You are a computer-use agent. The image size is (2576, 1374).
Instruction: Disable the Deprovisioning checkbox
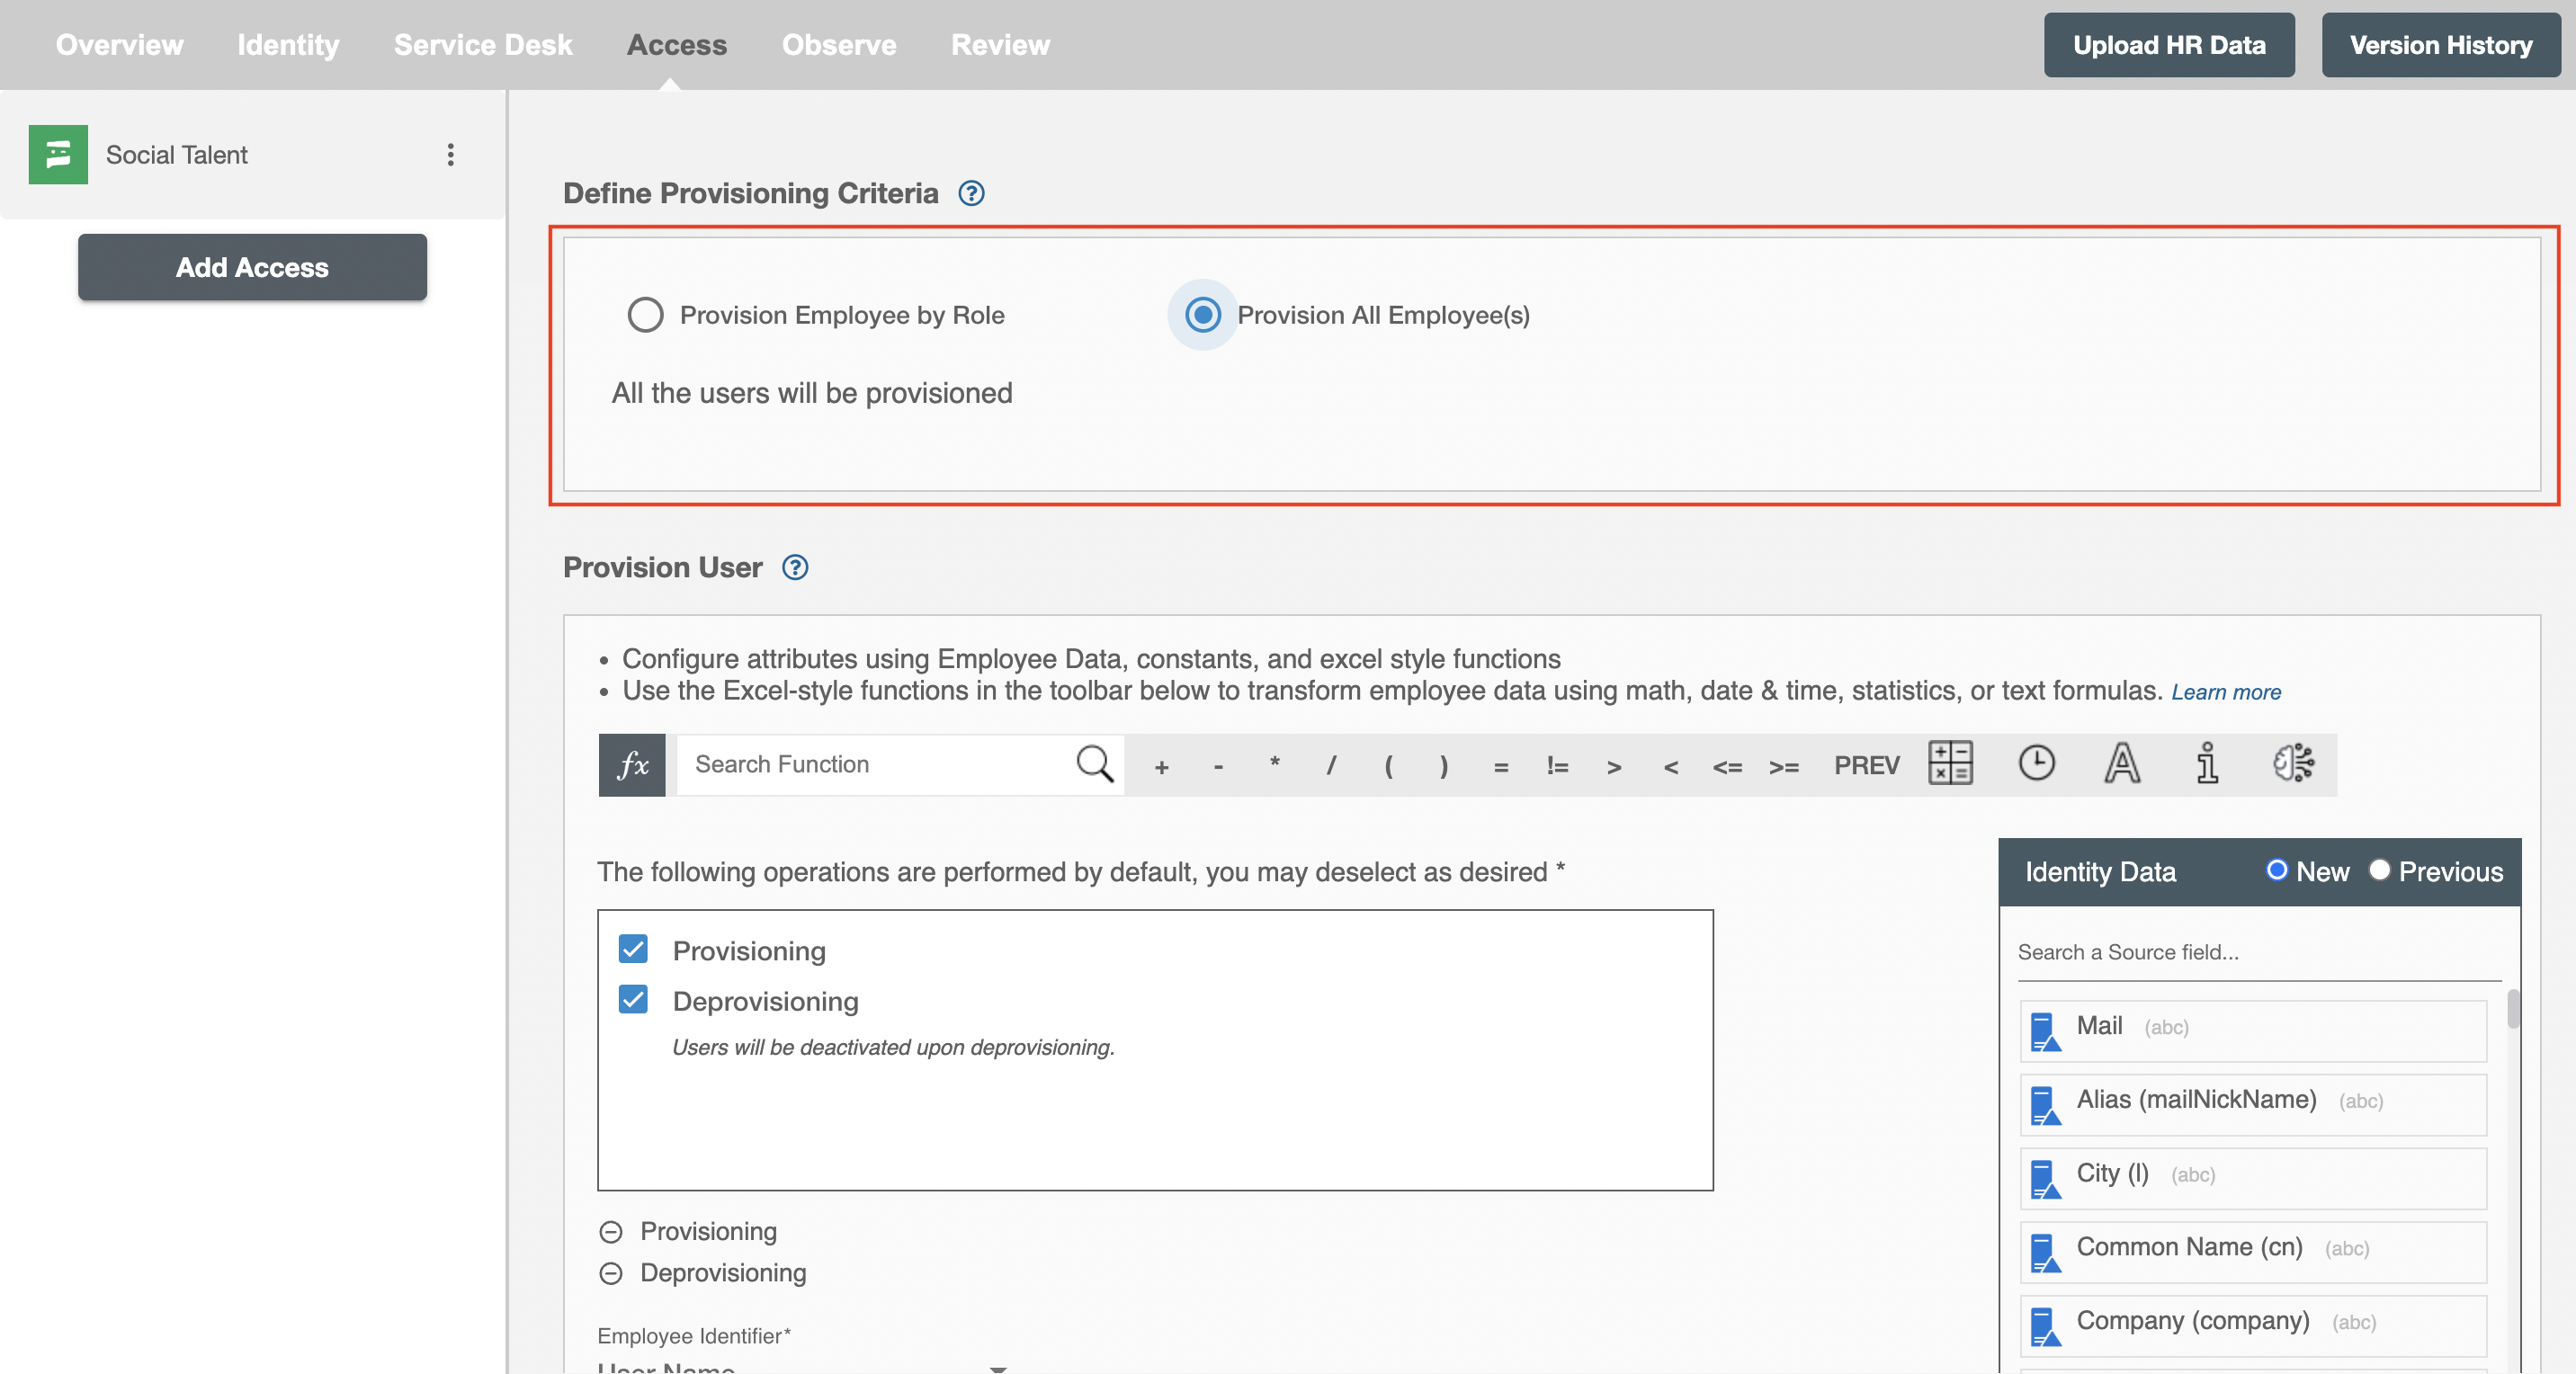click(634, 999)
